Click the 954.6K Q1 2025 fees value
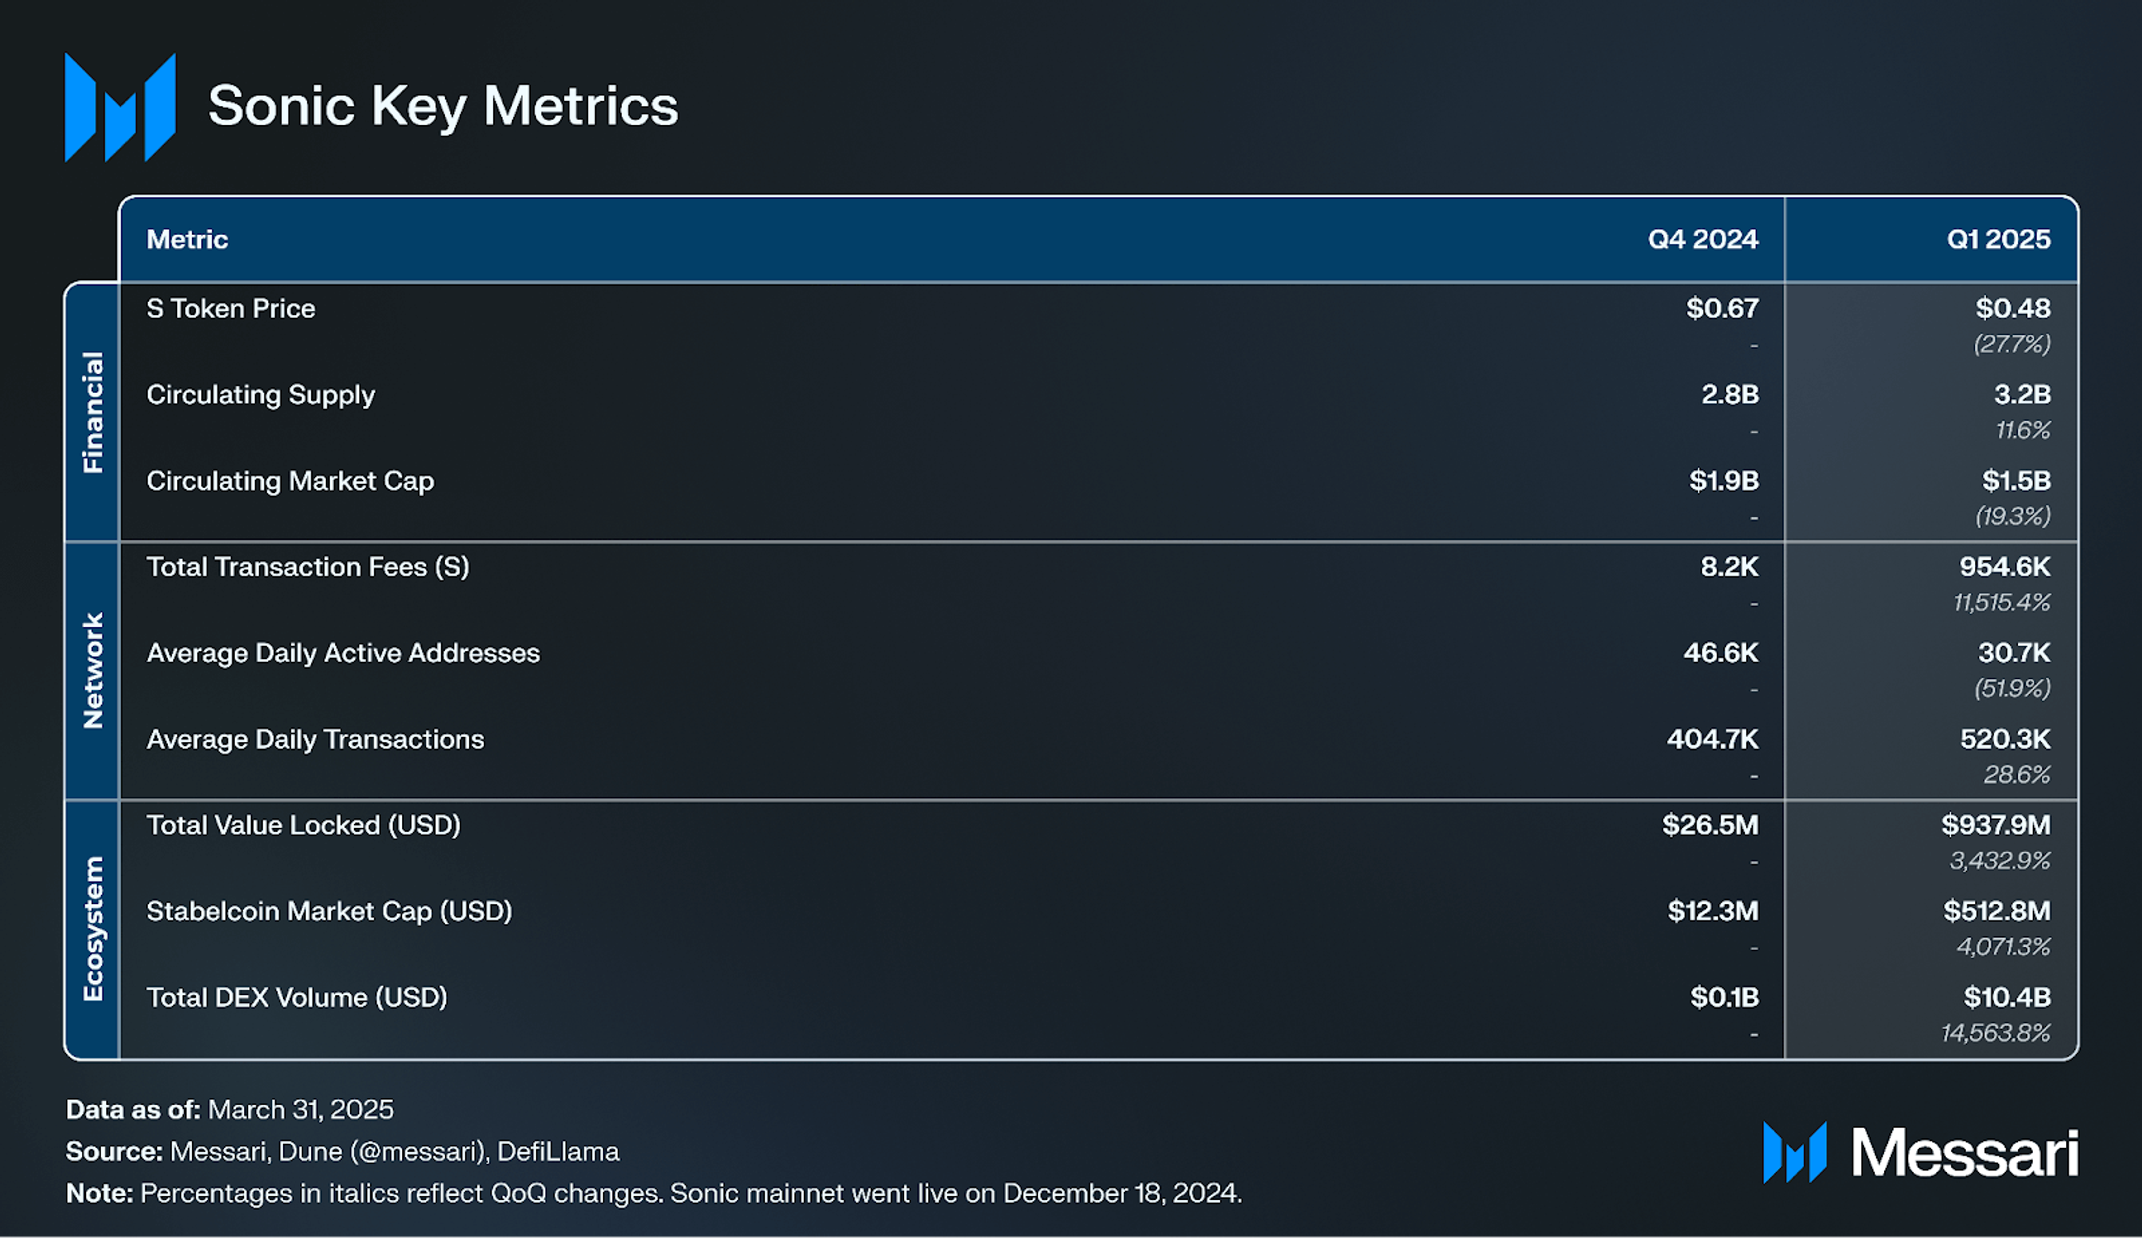Viewport: 2142px width, 1238px height. tap(2005, 567)
